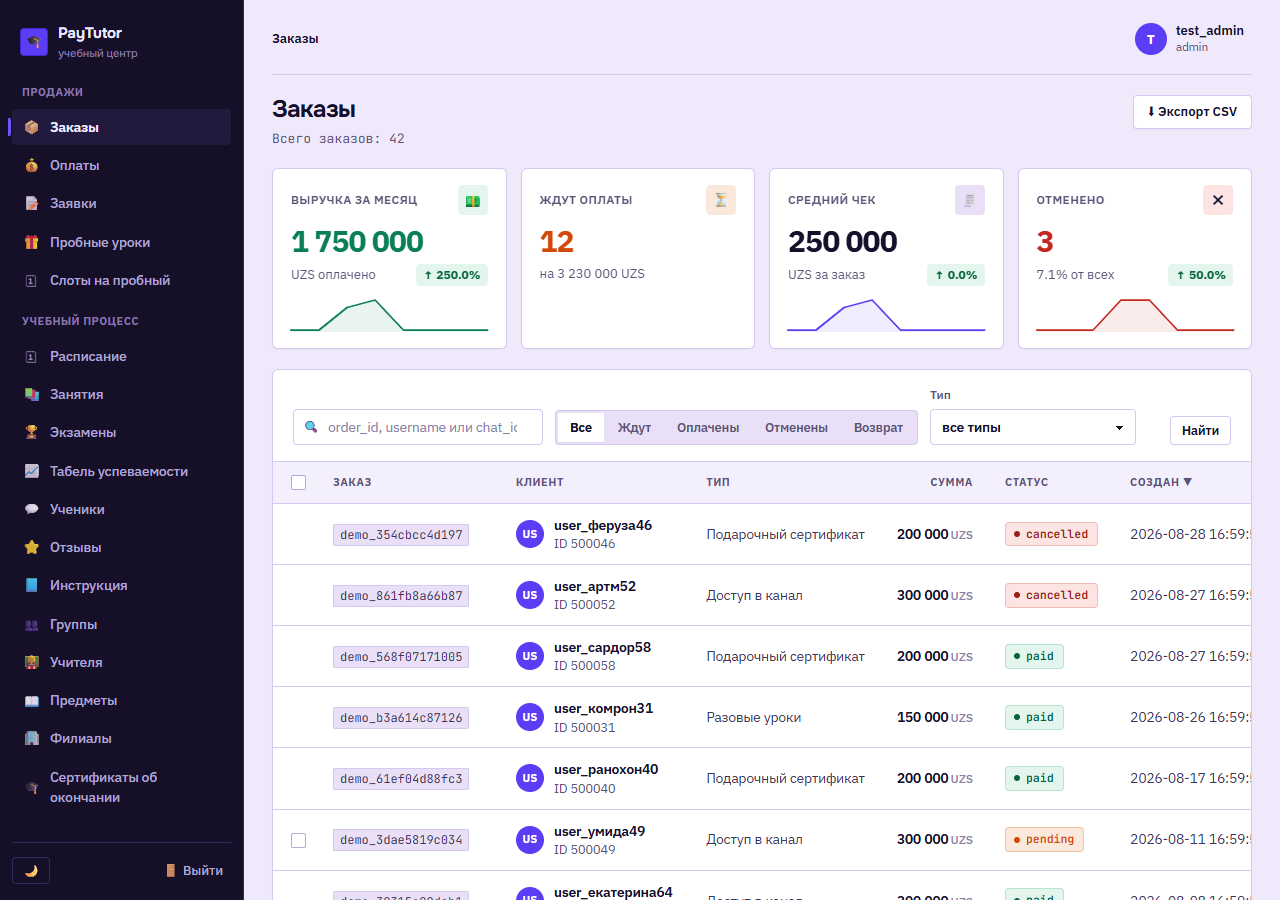Open Учителя in the sidebar
The width and height of the screenshot is (1280, 900).
coord(121,662)
